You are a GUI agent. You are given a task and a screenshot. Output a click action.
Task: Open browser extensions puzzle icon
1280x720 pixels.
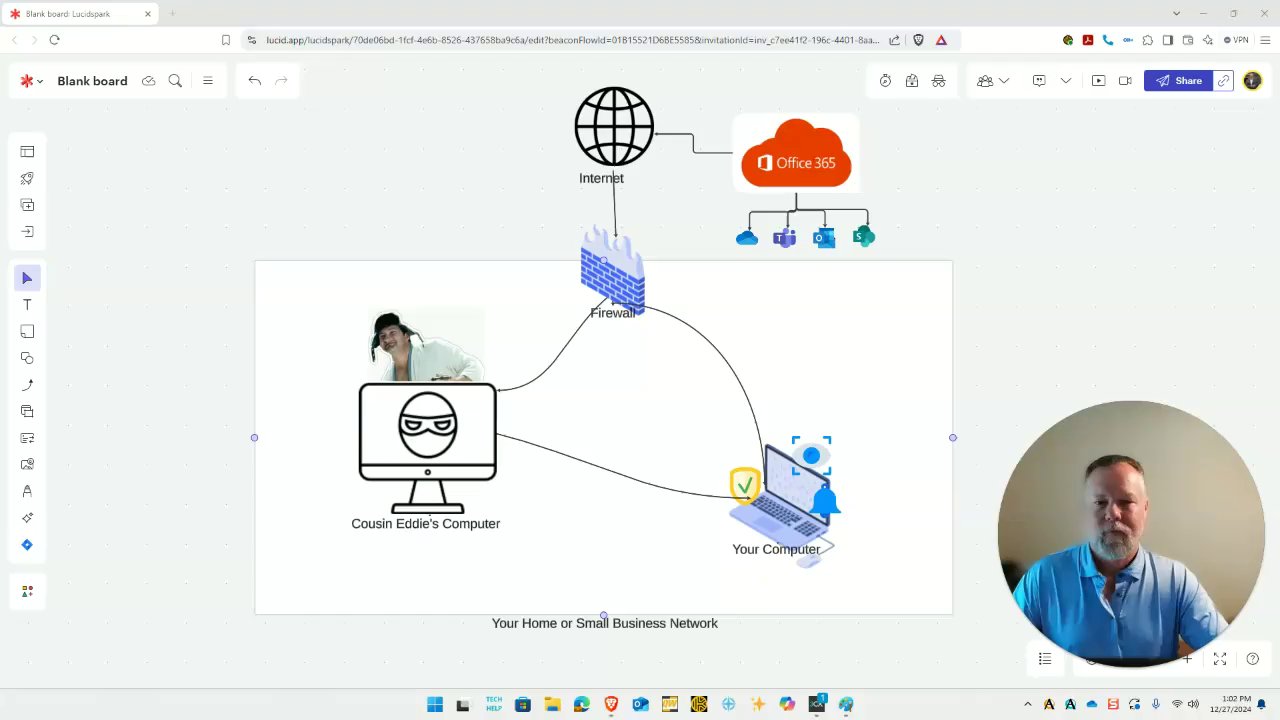click(x=1147, y=40)
